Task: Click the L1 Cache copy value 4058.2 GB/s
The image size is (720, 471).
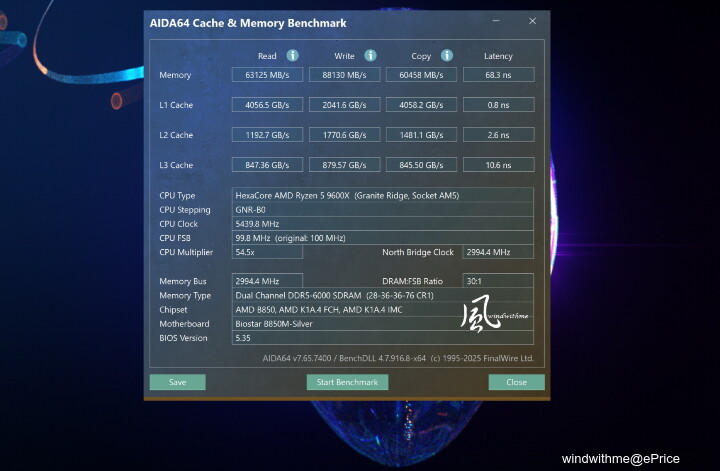Action: click(x=422, y=105)
